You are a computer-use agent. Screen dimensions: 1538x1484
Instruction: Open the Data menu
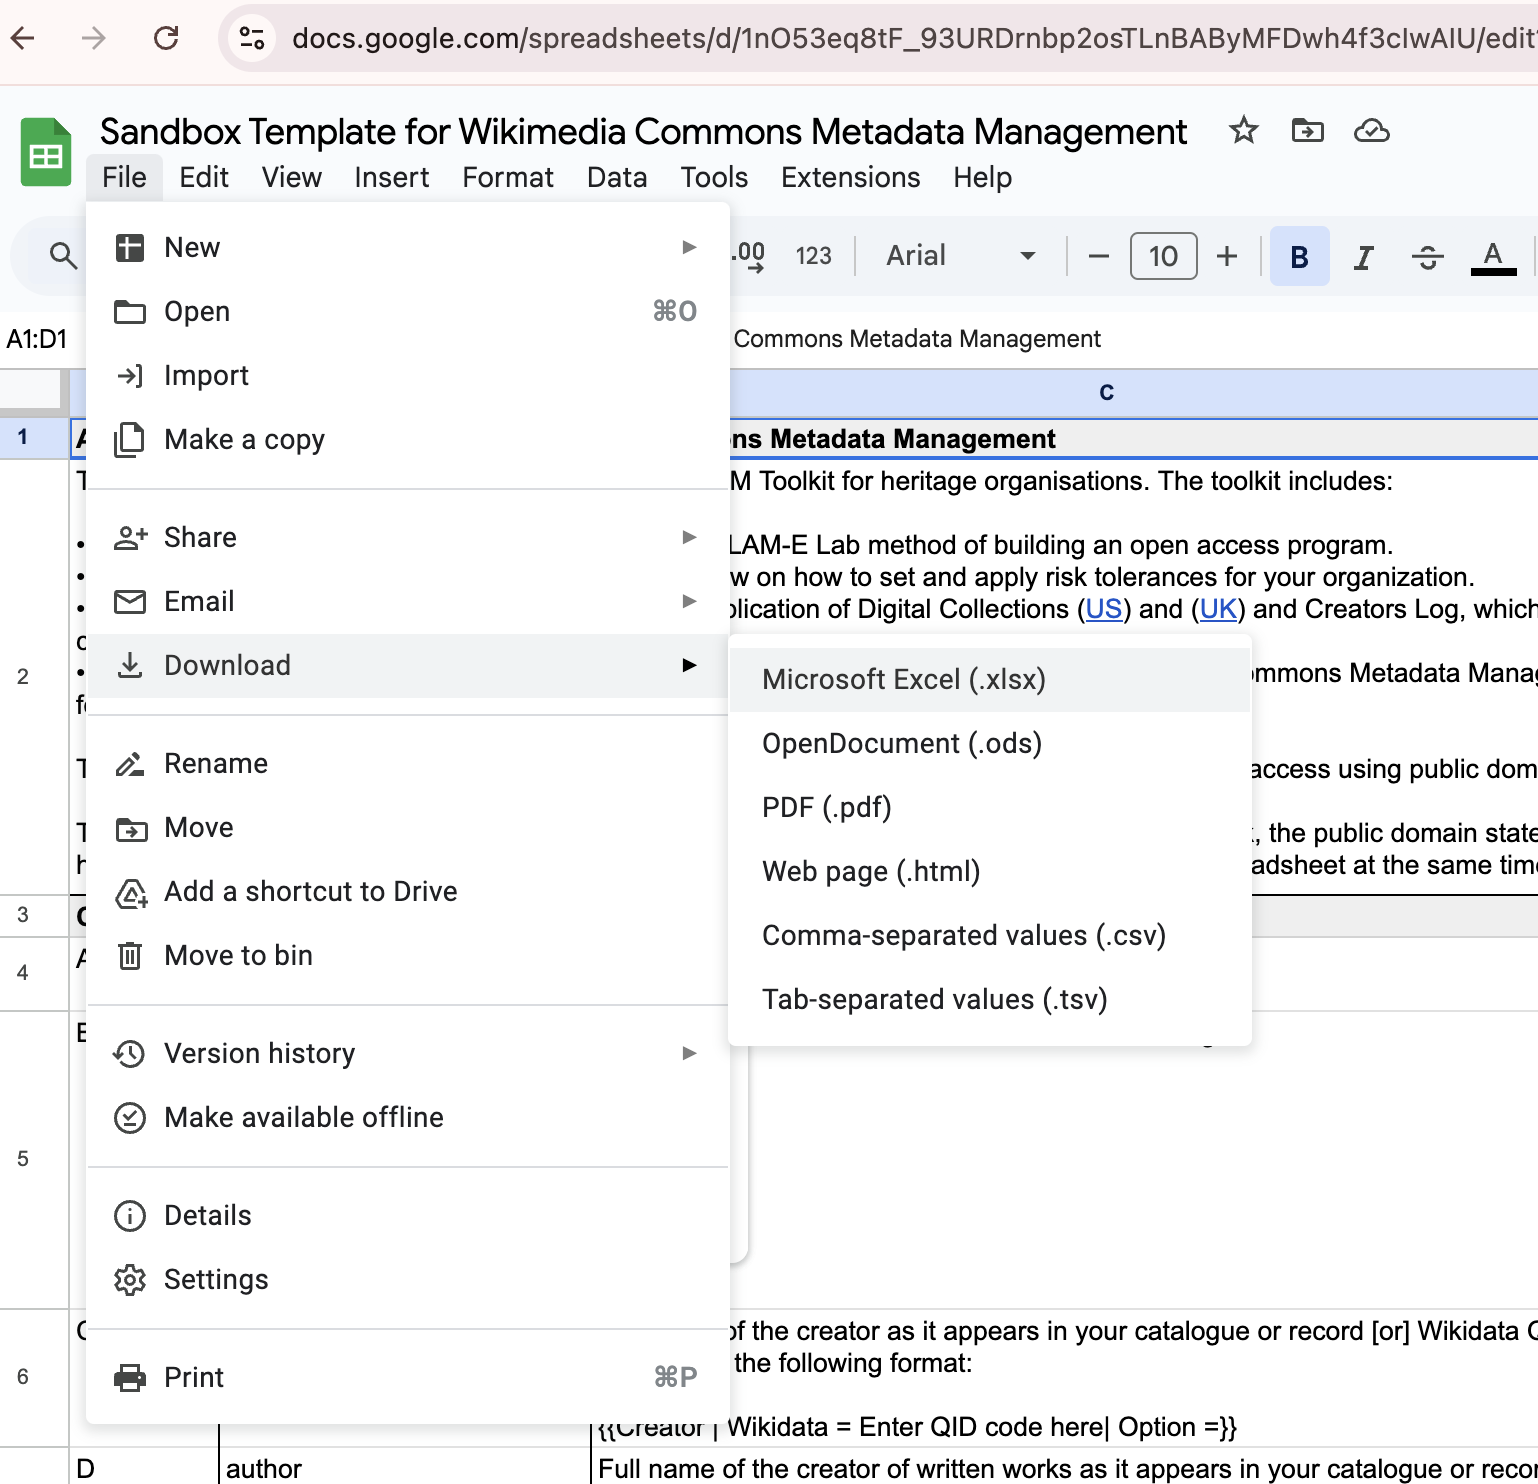coord(617,177)
